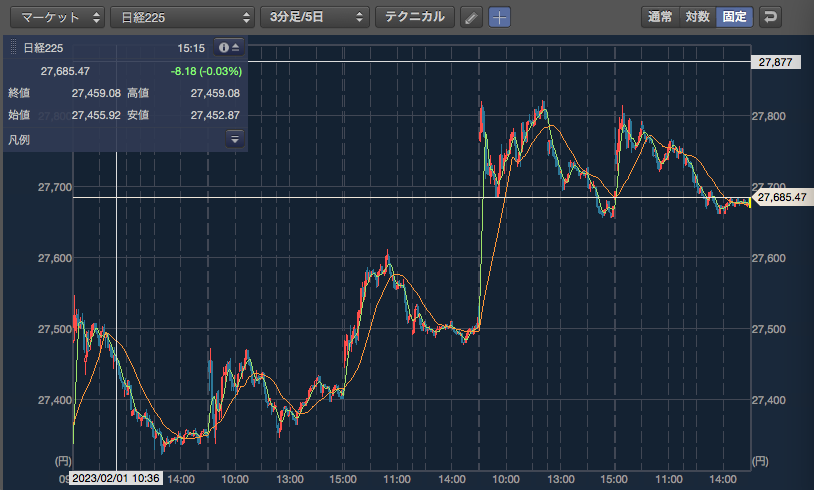
Task: Click the 15:15 time in info panel
Action: [191, 48]
